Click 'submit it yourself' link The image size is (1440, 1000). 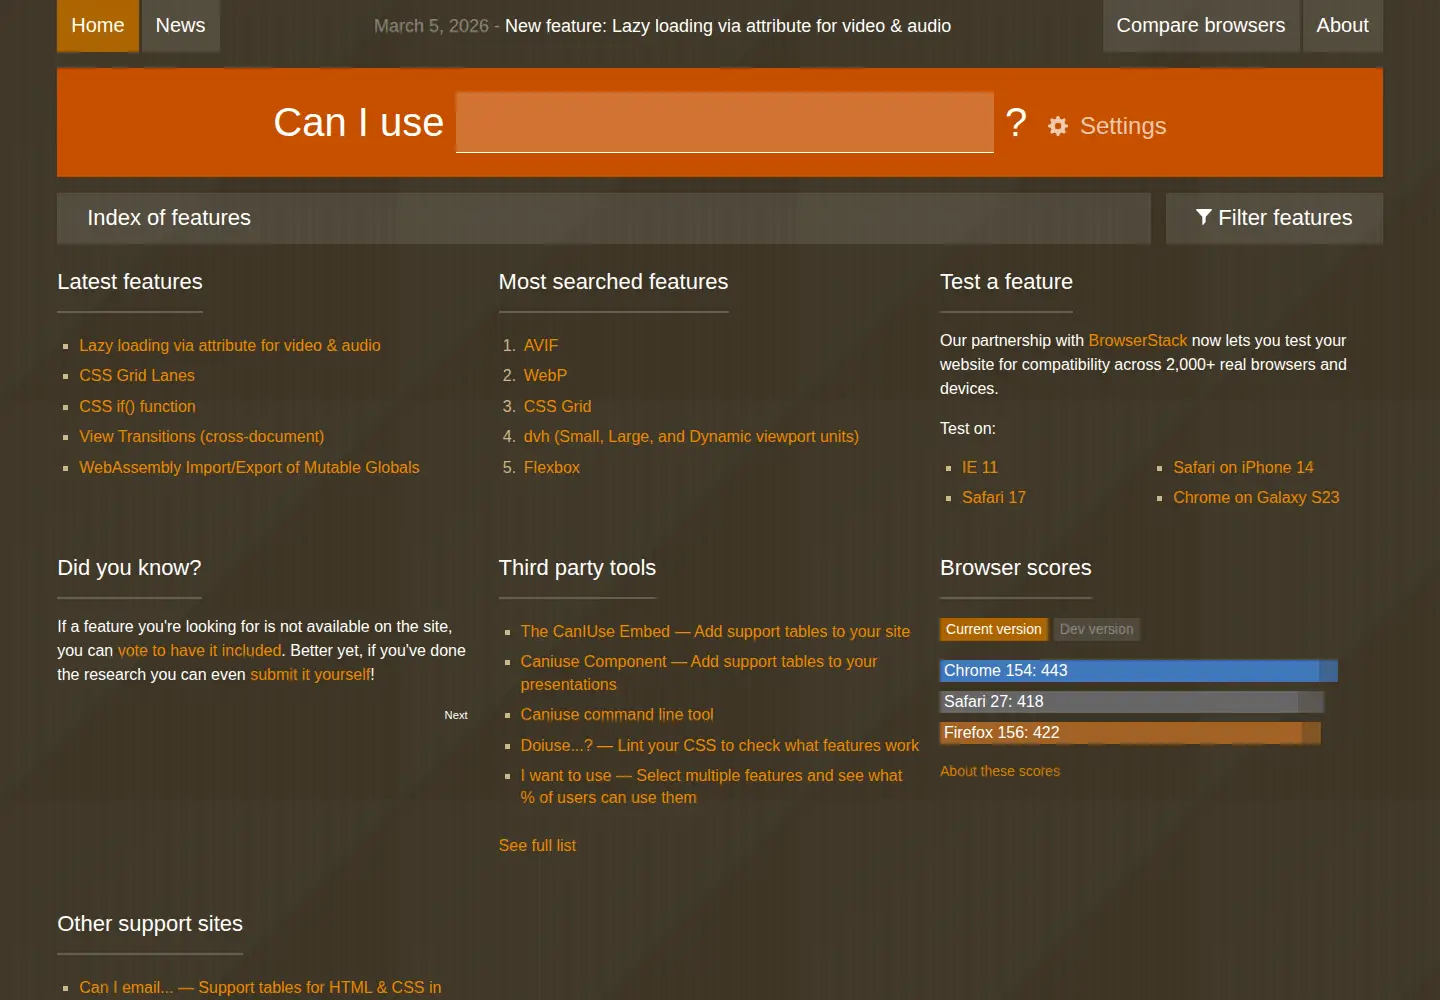310,674
